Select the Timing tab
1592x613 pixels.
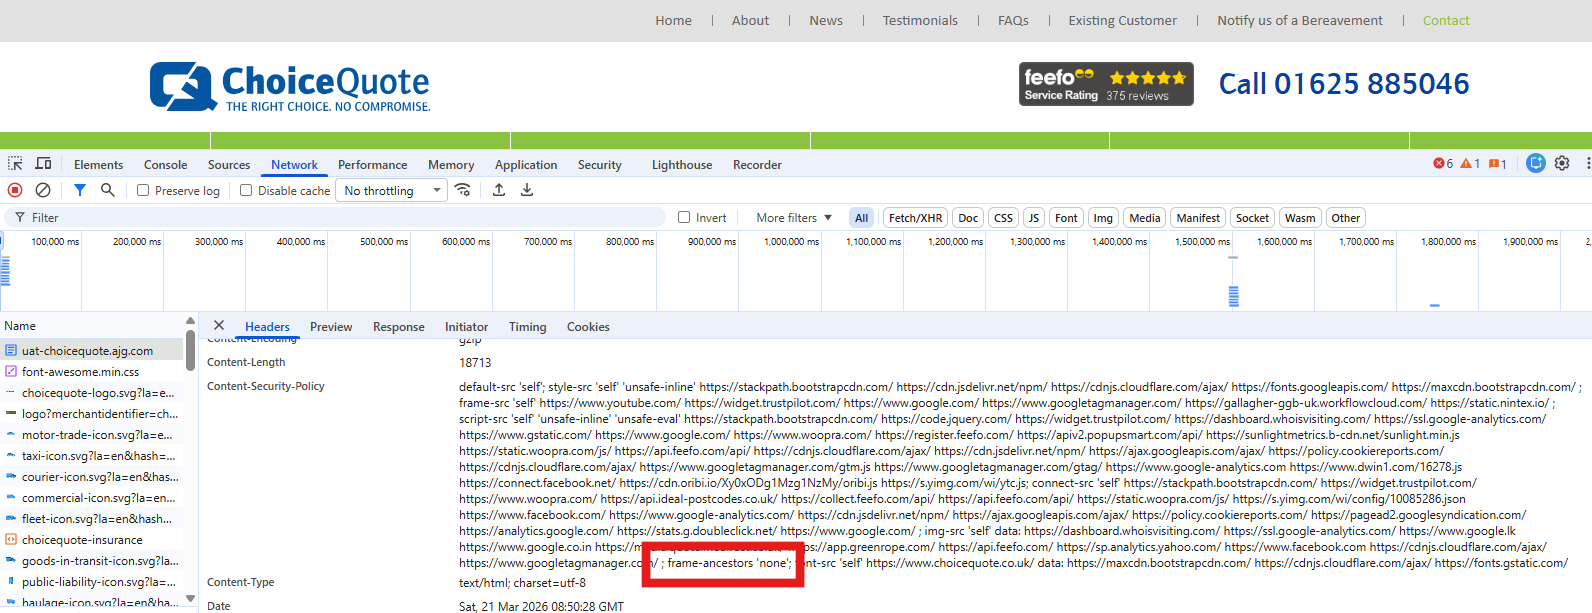coord(527,327)
